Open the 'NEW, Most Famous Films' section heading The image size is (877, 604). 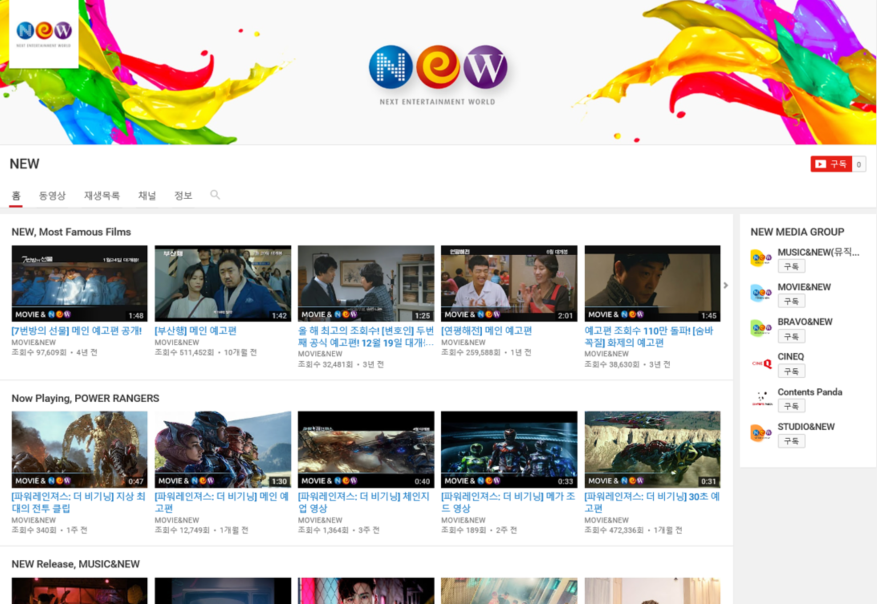click(71, 232)
